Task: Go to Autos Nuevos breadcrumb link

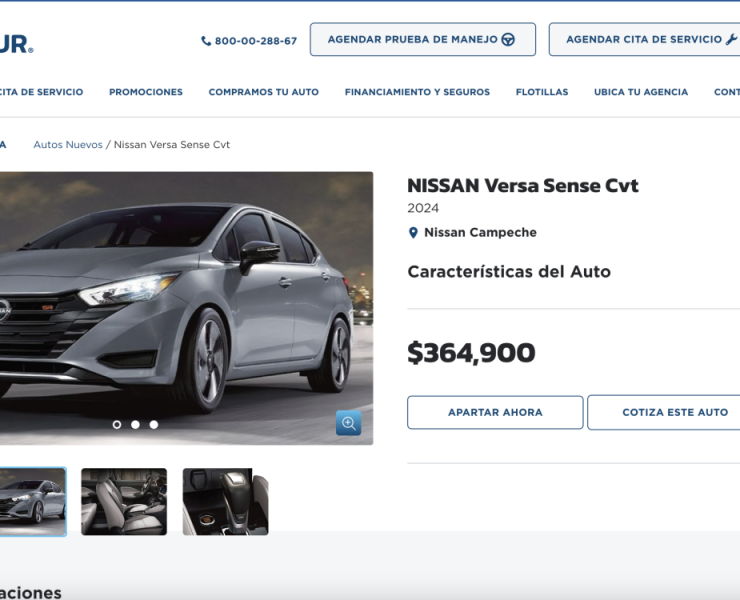Action: tap(68, 145)
